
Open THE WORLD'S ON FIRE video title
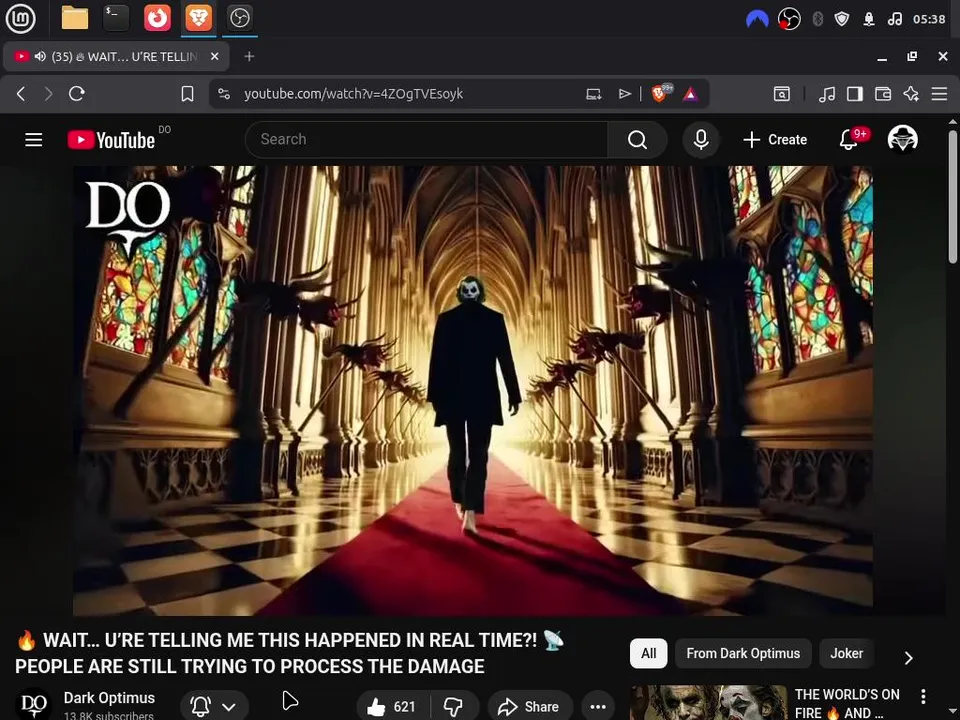847,703
